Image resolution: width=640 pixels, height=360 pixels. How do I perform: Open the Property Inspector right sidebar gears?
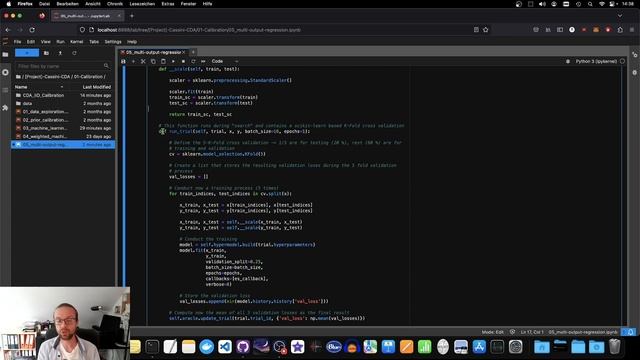coord(635,55)
